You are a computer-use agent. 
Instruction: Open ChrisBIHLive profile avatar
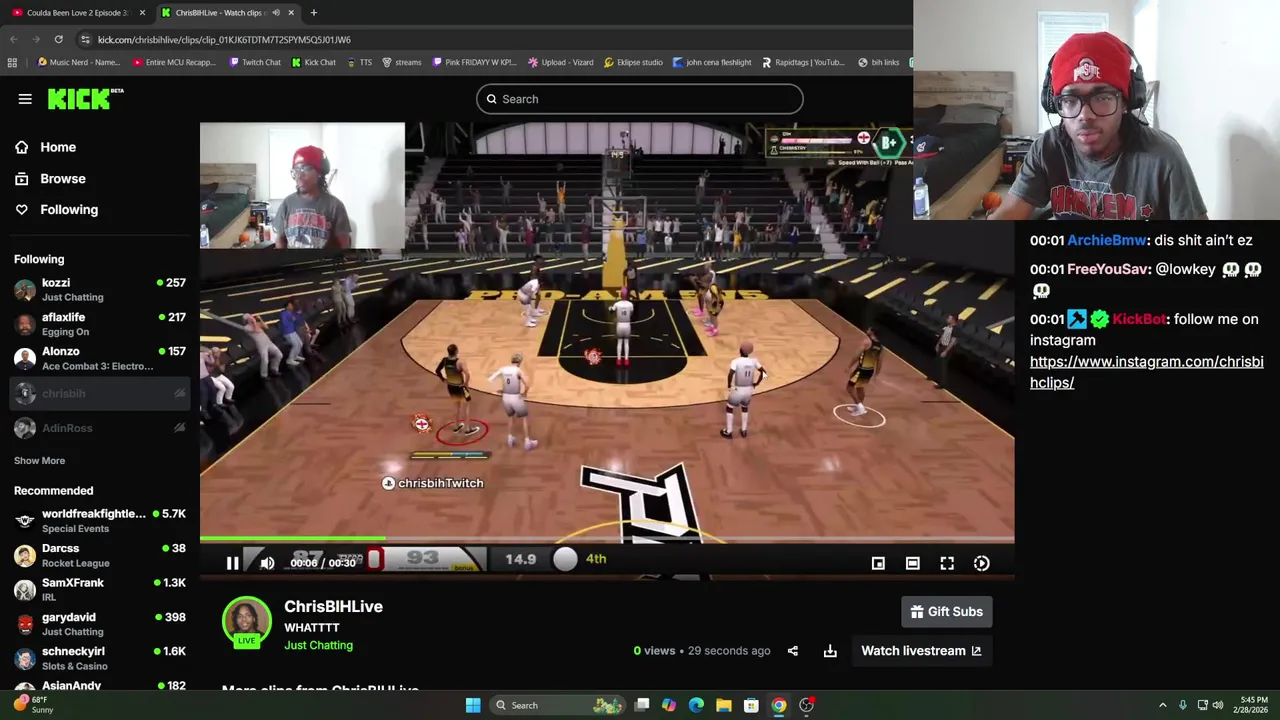(x=246, y=622)
